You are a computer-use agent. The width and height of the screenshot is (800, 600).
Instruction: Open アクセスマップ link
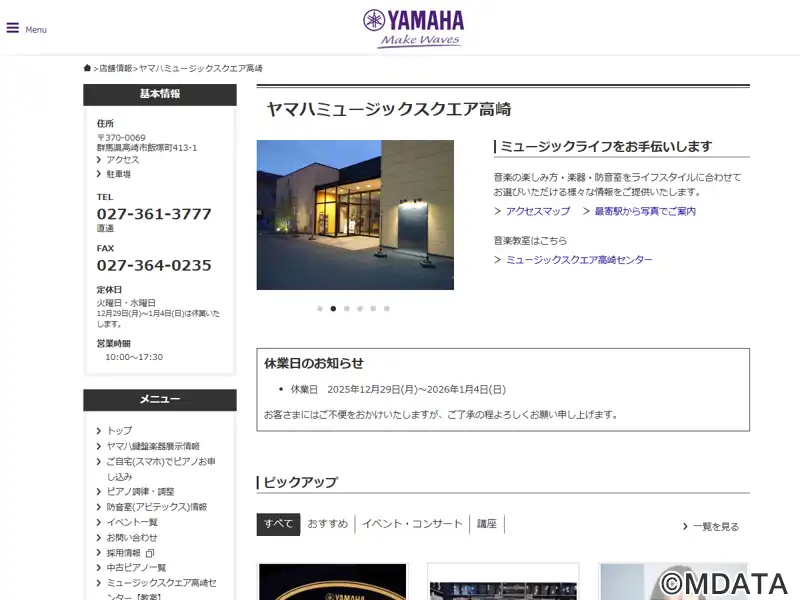(538, 211)
